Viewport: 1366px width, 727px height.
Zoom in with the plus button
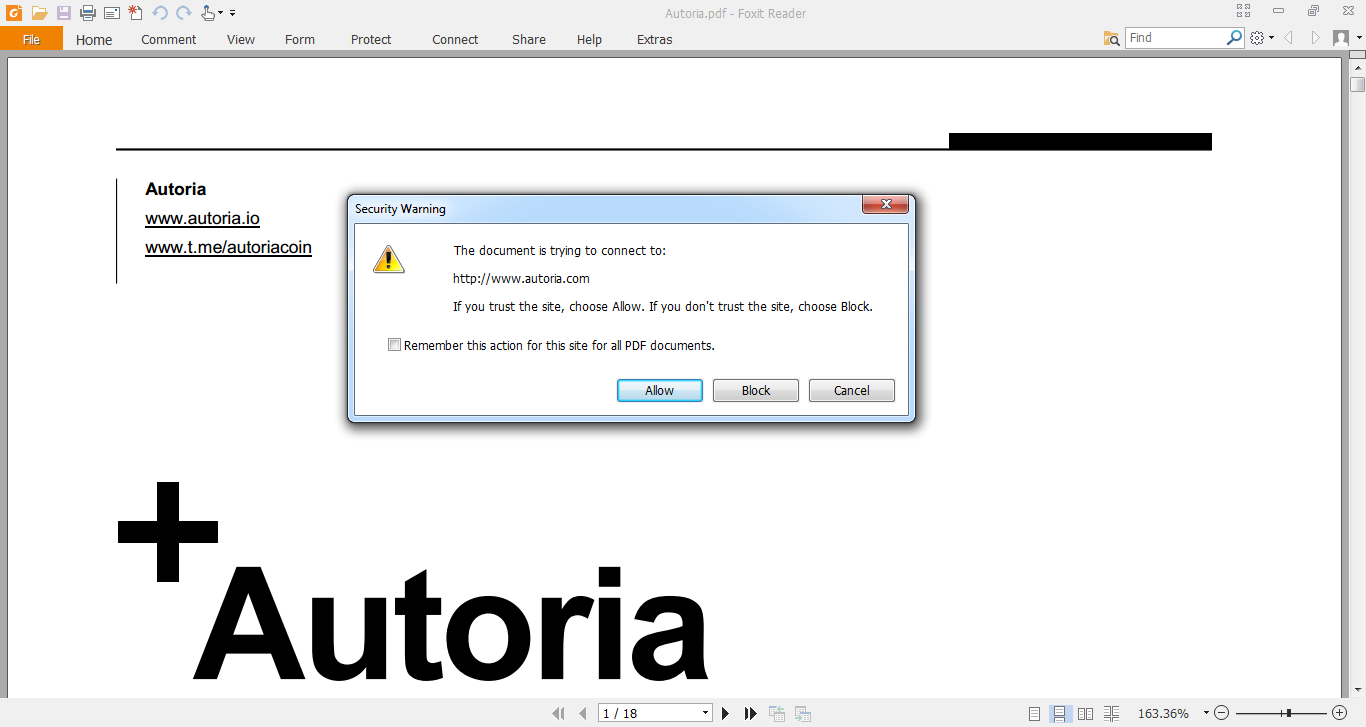[x=1340, y=713]
